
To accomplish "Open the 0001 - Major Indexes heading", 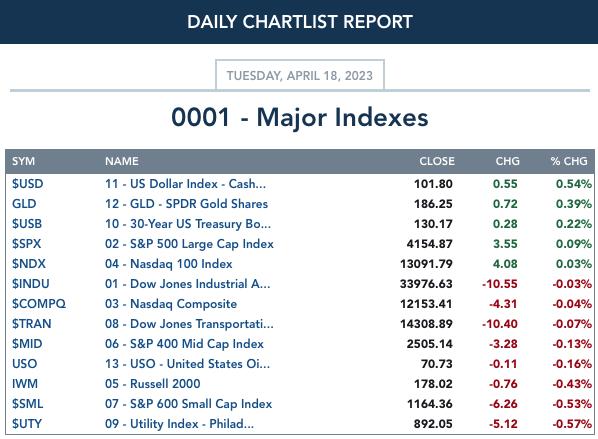I will point(300,117).
